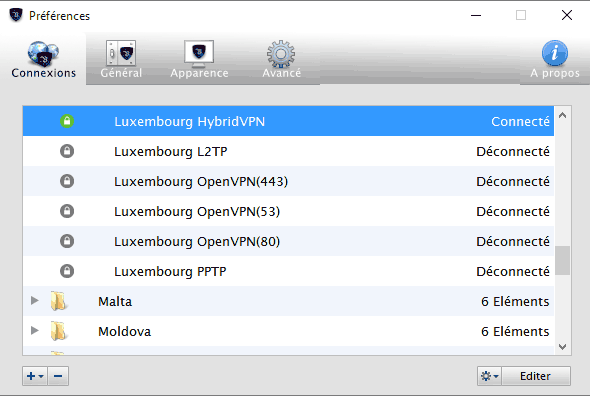Click the list scrollbar up arrow
590x396 pixels.
[x=563, y=116]
